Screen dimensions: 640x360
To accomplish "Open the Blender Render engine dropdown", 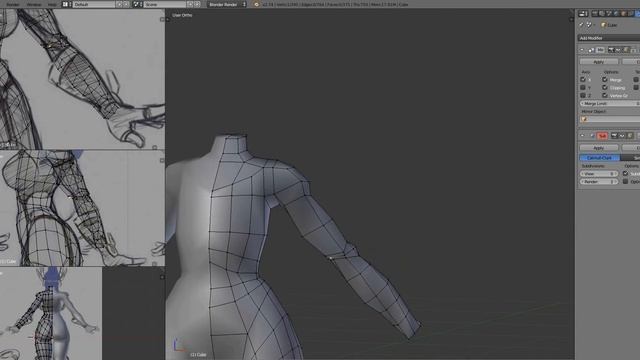I will pyautogui.click(x=227, y=4).
